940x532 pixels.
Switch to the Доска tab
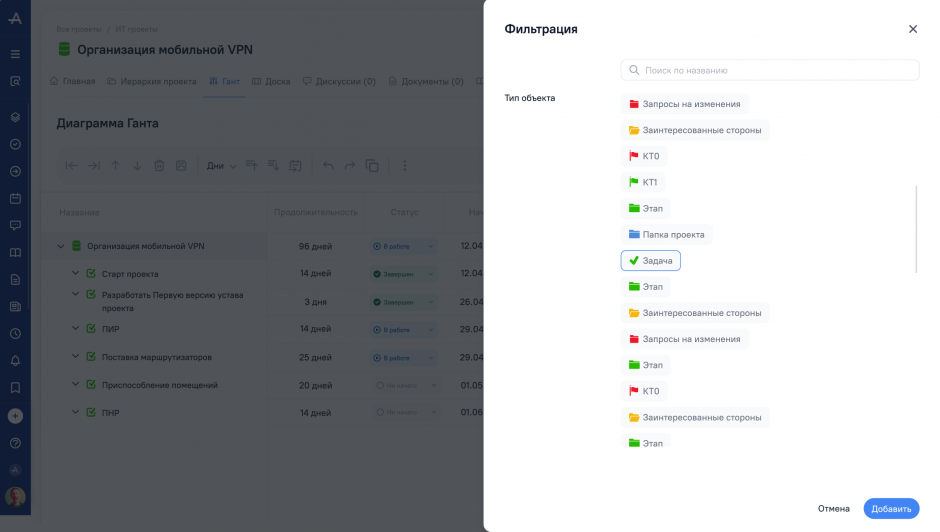pyautogui.click(x=271, y=82)
